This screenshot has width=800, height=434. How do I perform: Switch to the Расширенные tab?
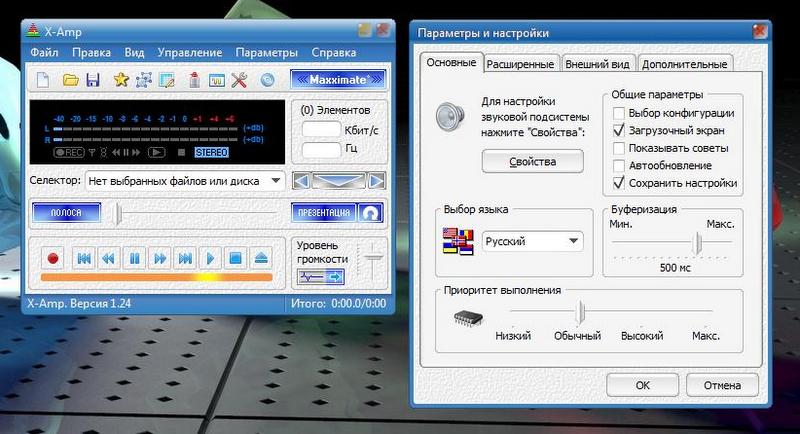(520, 64)
